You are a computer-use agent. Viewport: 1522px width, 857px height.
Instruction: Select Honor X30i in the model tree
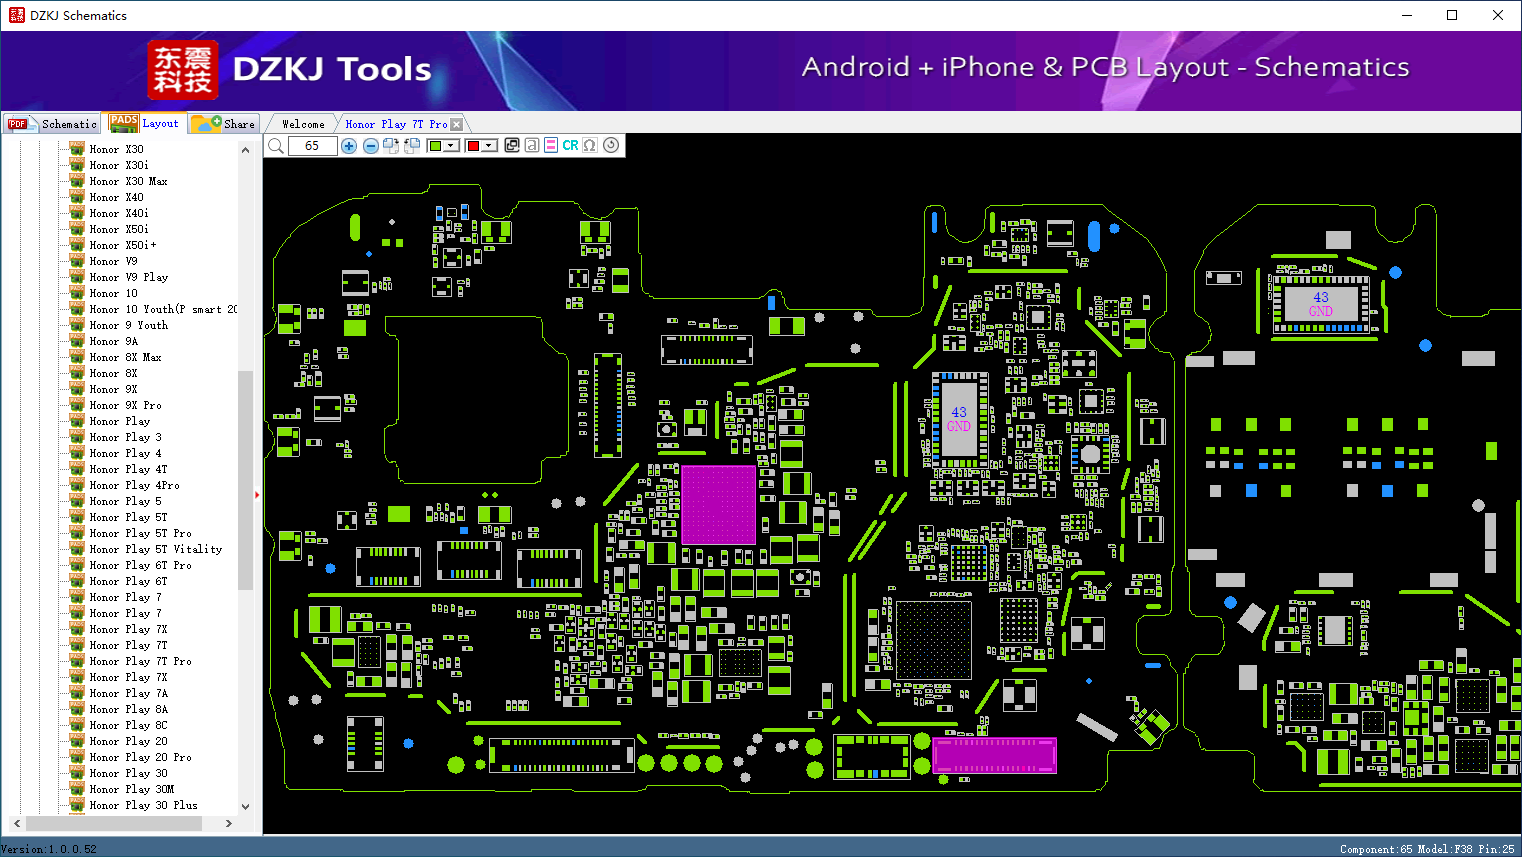tap(119, 165)
